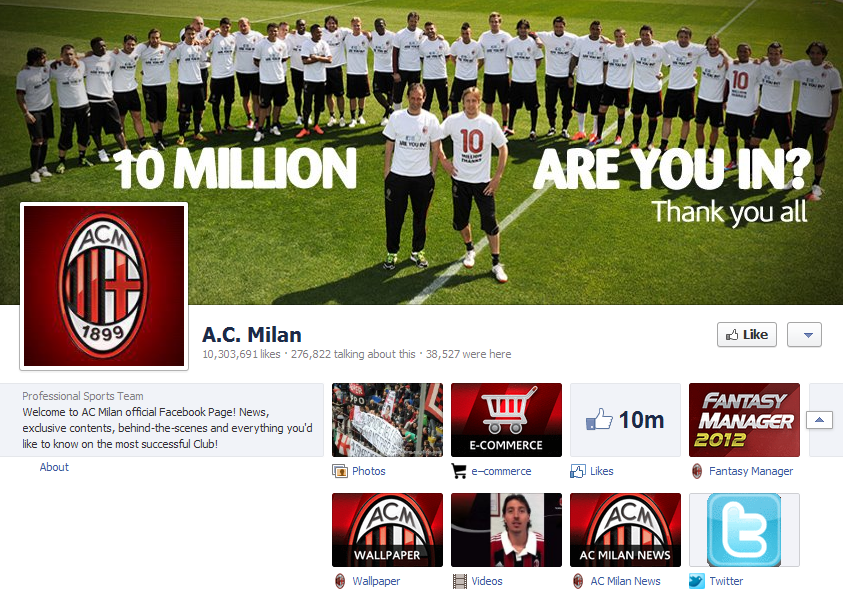Image resolution: width=843 pixels, height=603 pixels.
Task: Click the A.C. Milan profile picture
Action: coord(104,286)
